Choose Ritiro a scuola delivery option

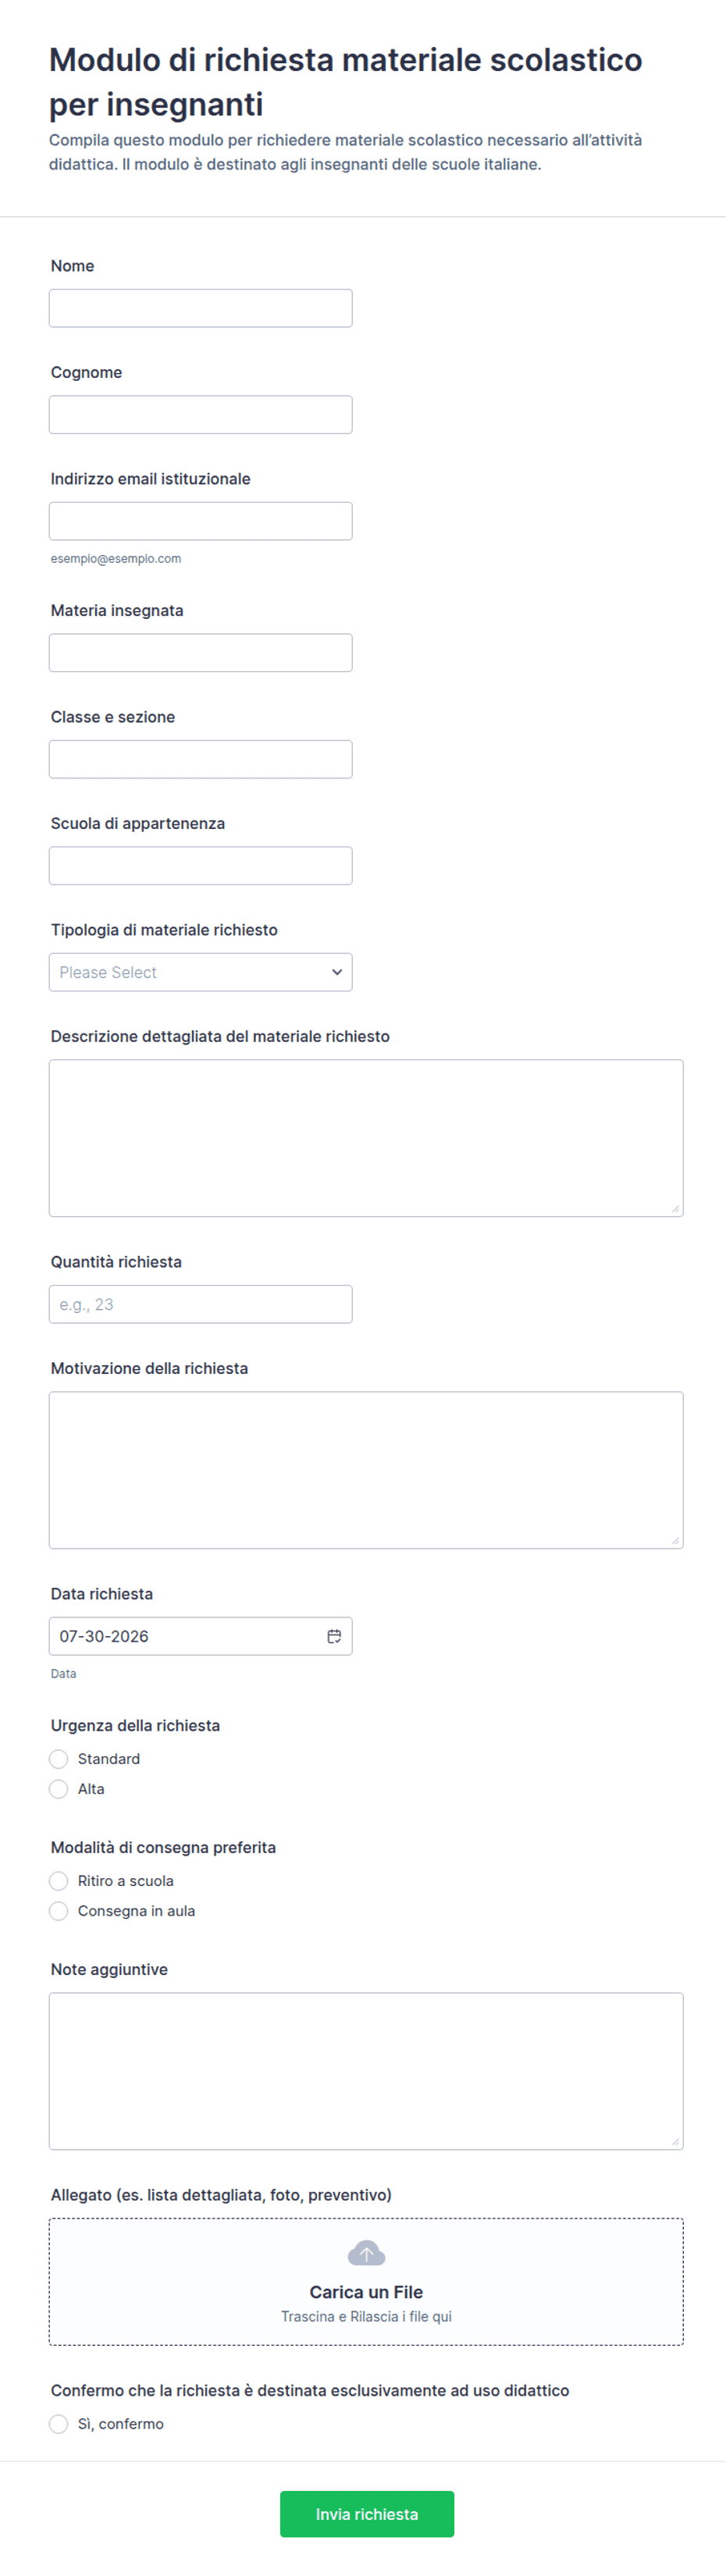pyautogui.click(x=59, y=1881)
